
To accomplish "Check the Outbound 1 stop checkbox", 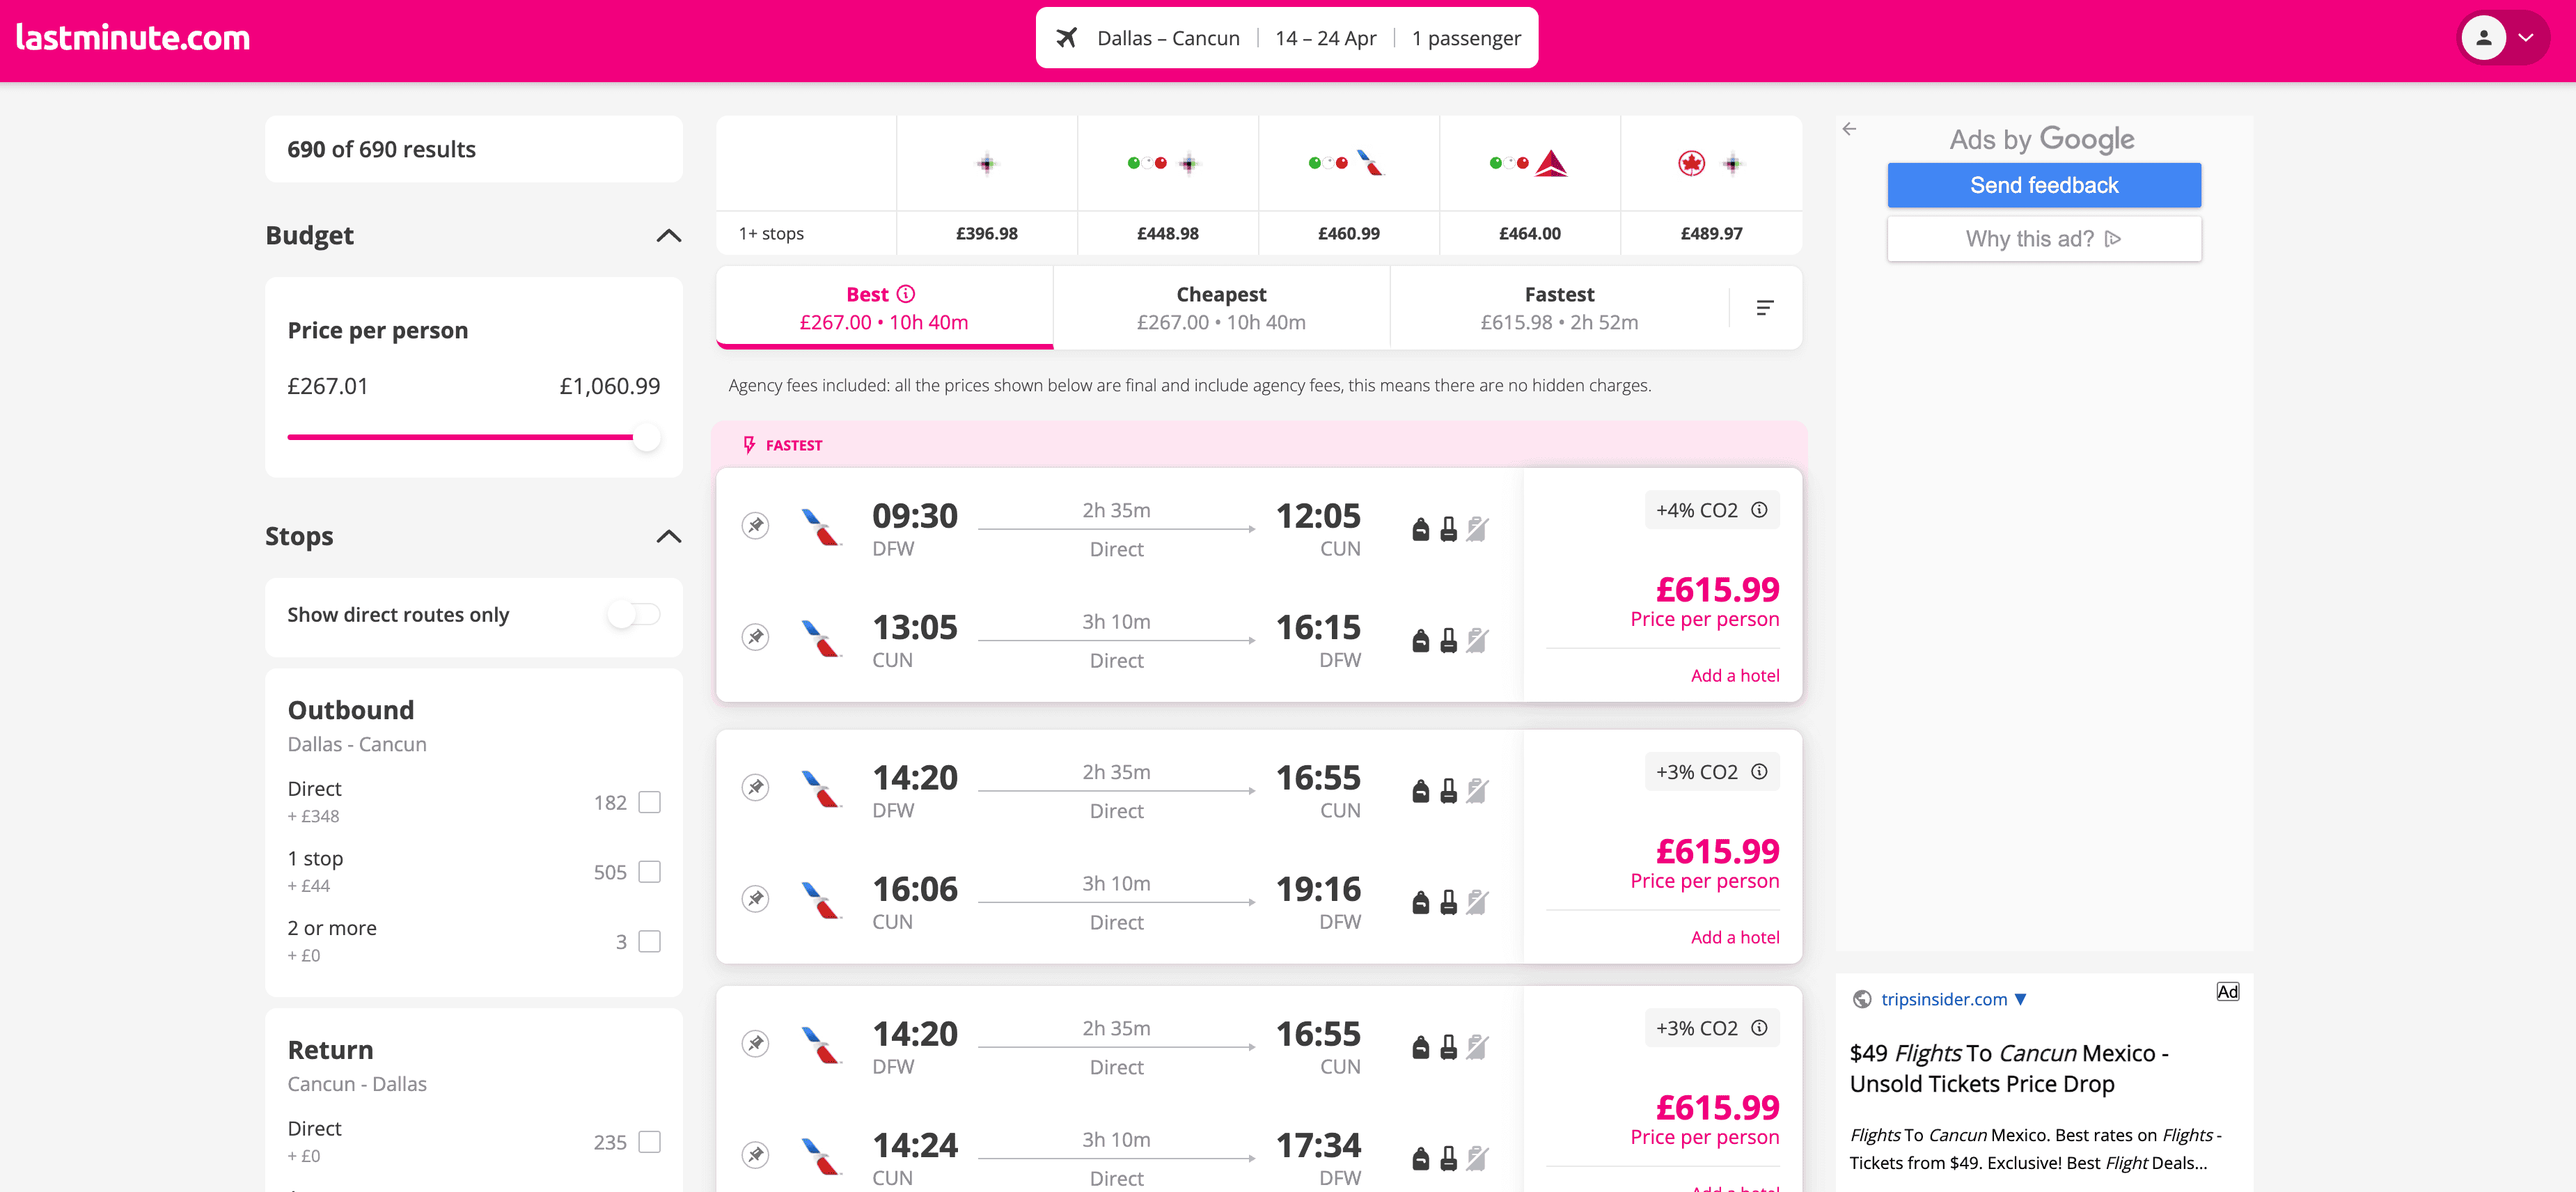I will click(x=650, y=872).
